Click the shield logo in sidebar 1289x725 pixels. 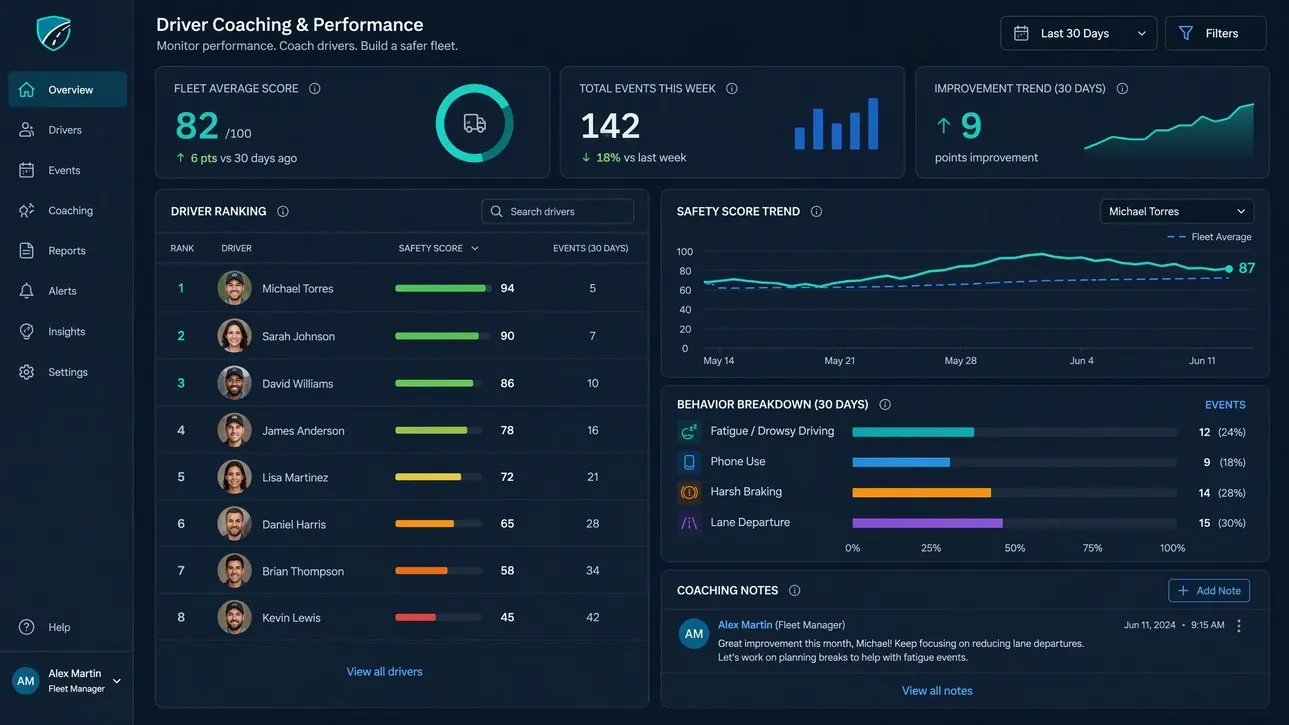(x=53, y=33)
